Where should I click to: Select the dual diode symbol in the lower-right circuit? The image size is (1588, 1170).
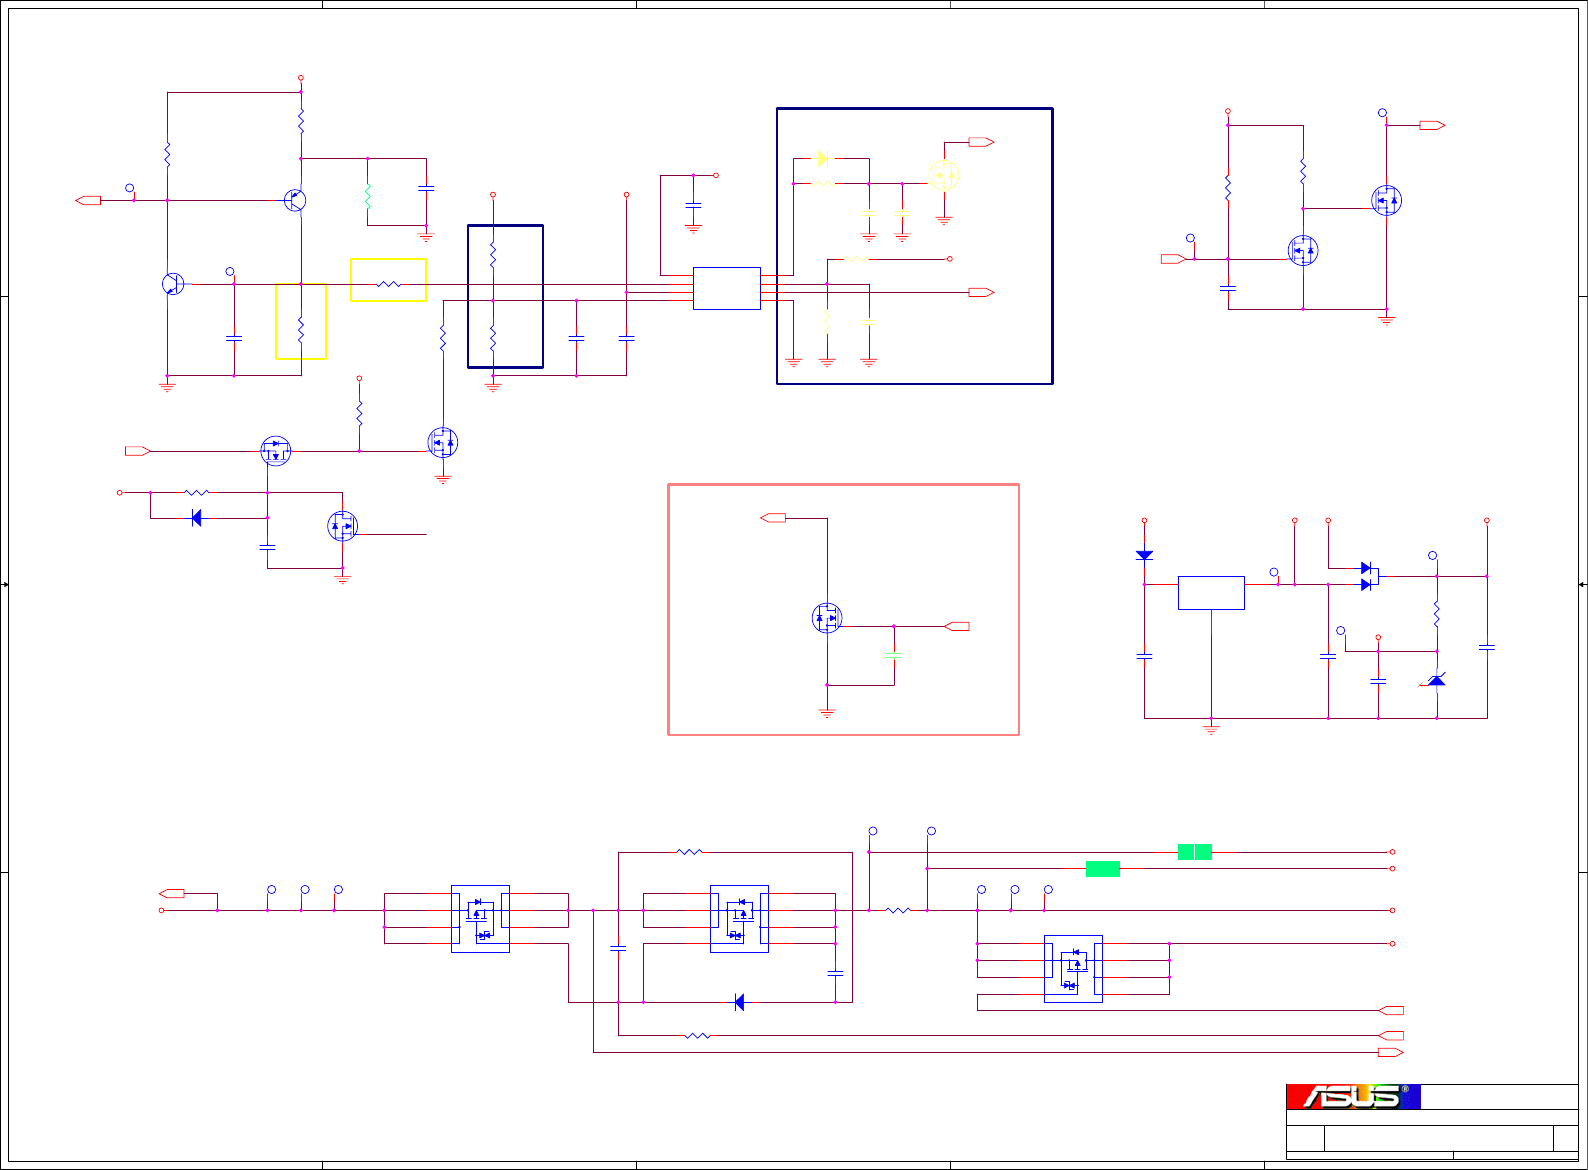click(1370, 576)
